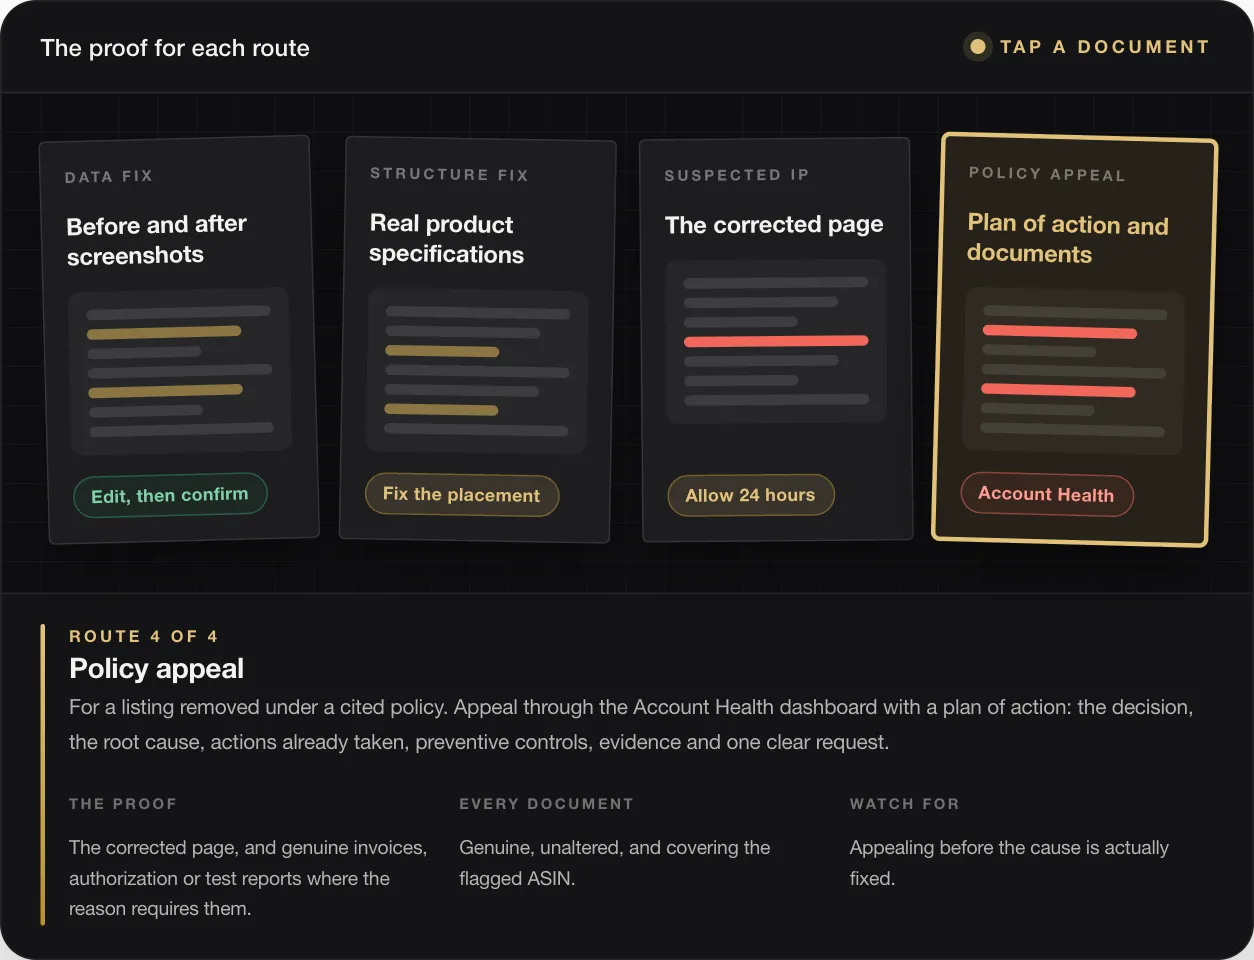Image resolution: width=1254 pixels, height=960 pixels.
Task: Click the 'WATCH FOR' column header
Action: click(904, 804)
